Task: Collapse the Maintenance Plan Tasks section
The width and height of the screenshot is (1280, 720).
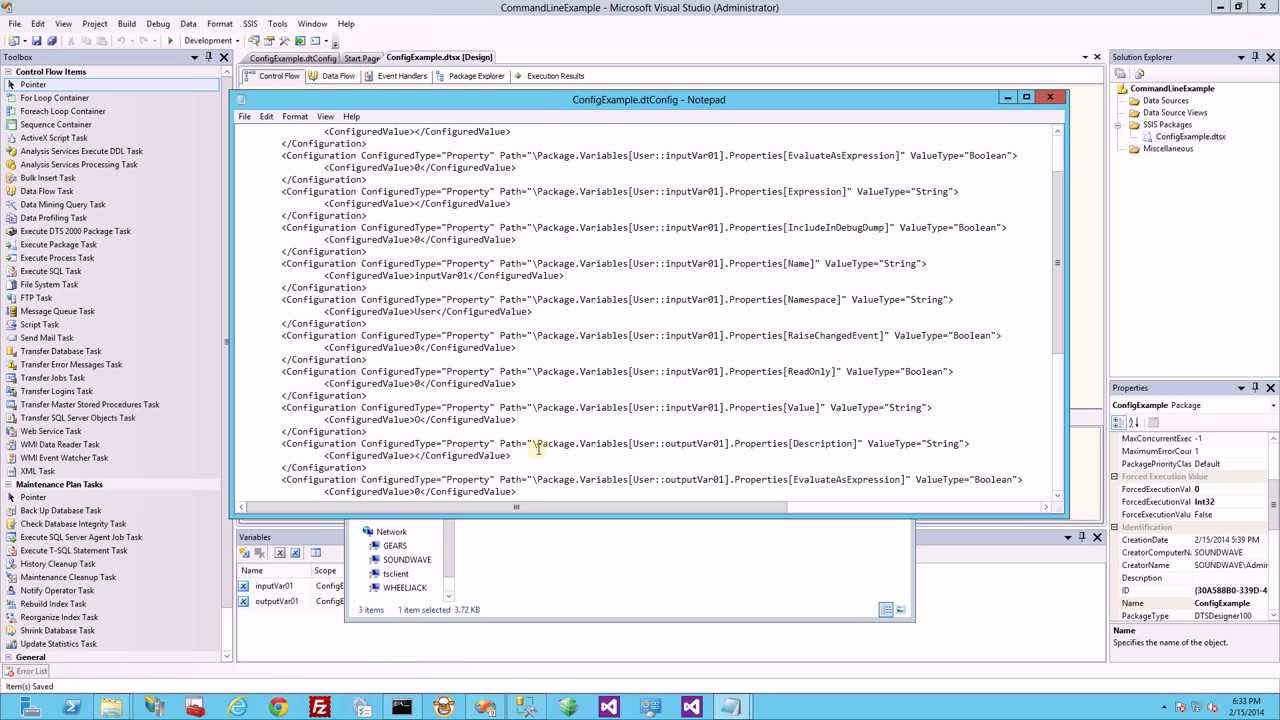Action: coord(9,485)
